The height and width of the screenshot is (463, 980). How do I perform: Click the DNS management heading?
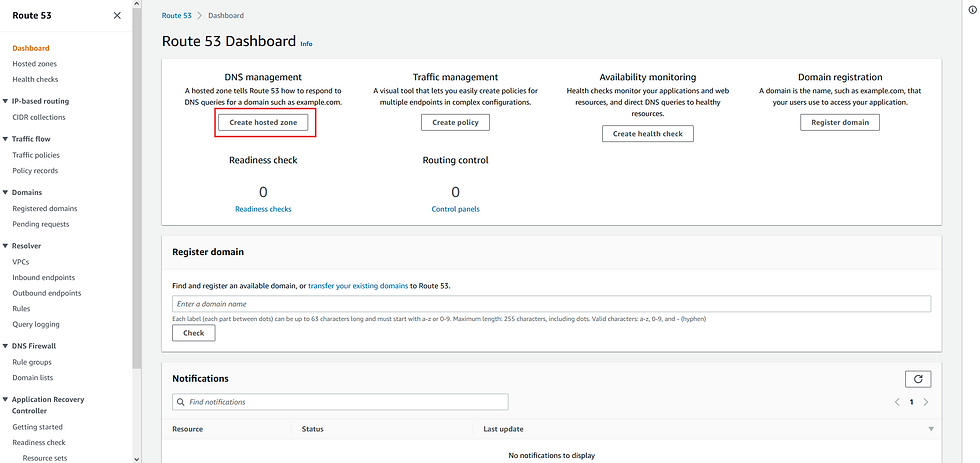point(263,77)
